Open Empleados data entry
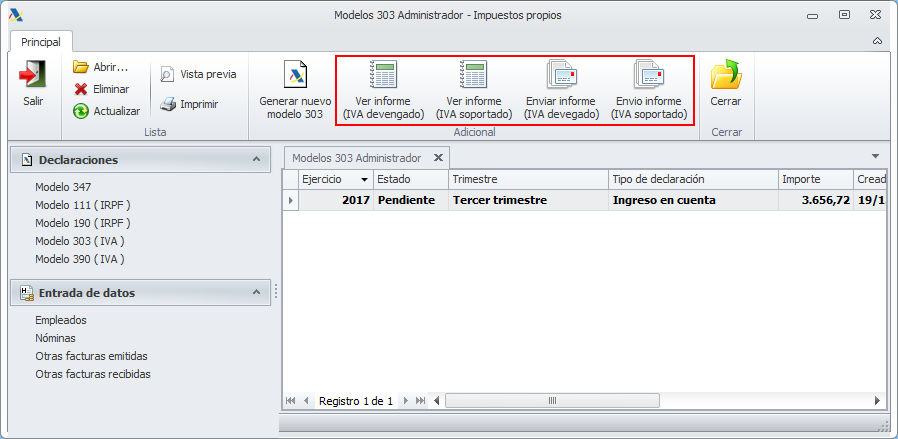Screen dimensions: 898x439 [x=61, y=320]
